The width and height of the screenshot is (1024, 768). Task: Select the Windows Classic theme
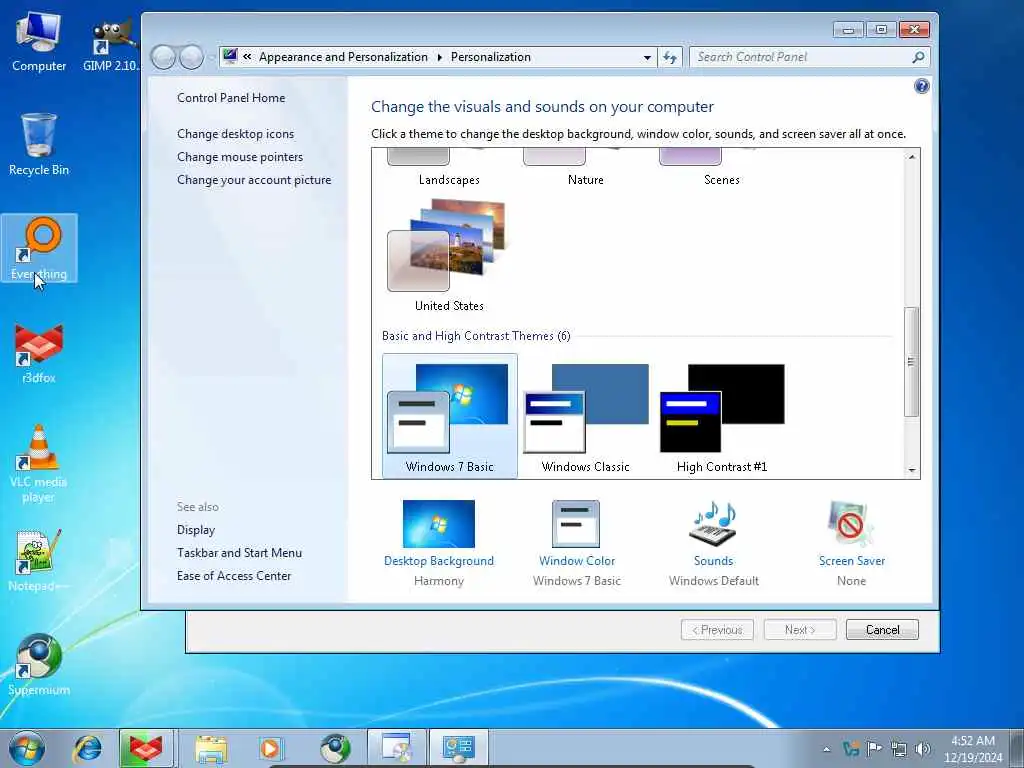(585, 418)
